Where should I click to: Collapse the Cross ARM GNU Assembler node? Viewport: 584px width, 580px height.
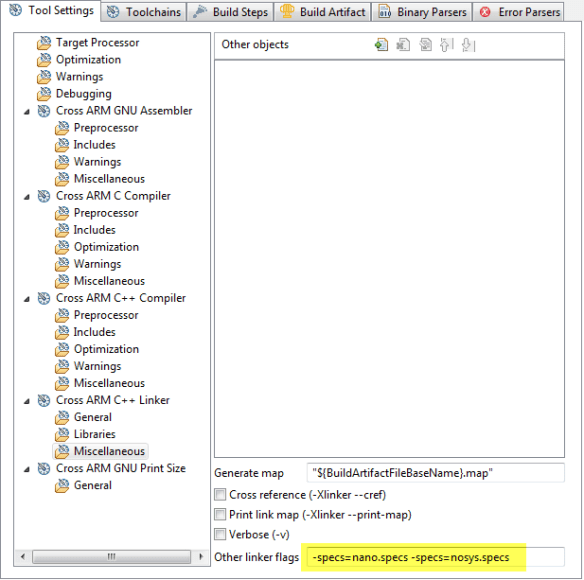pyautogui.click(x=27, y=111)
